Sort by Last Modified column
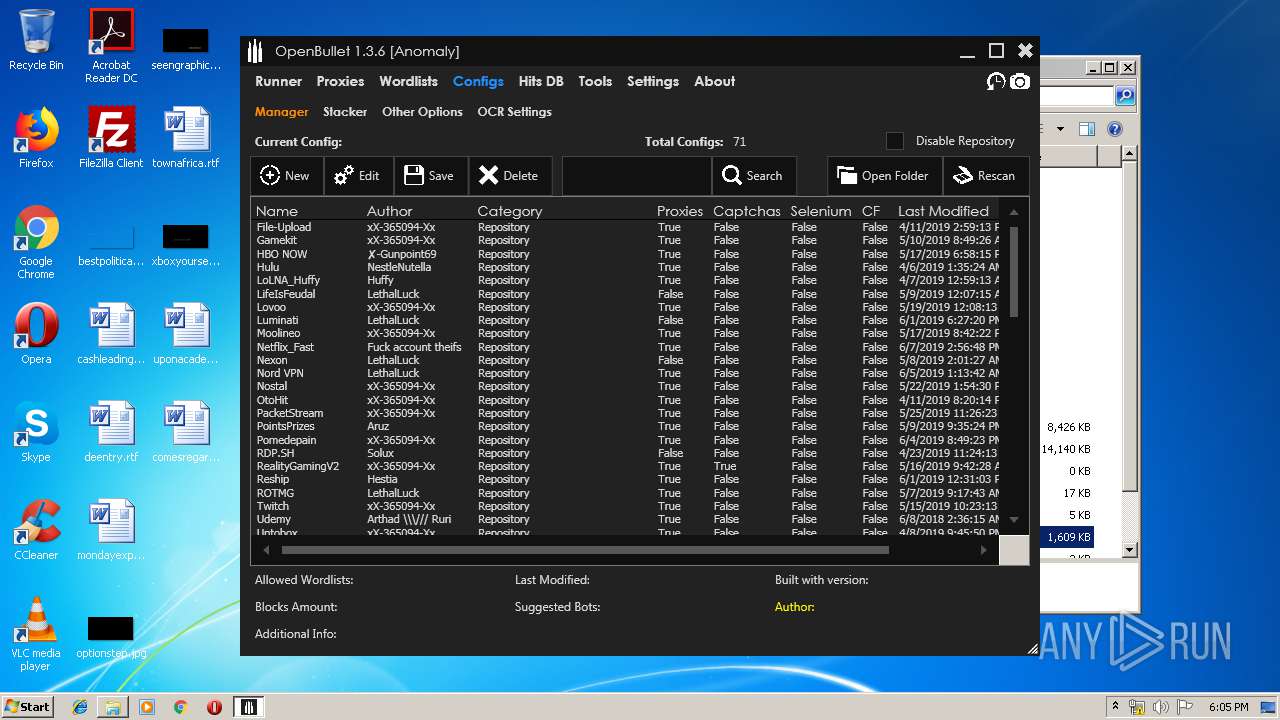1280x720 pixels. pyautogui.click(x=943, y=211)
